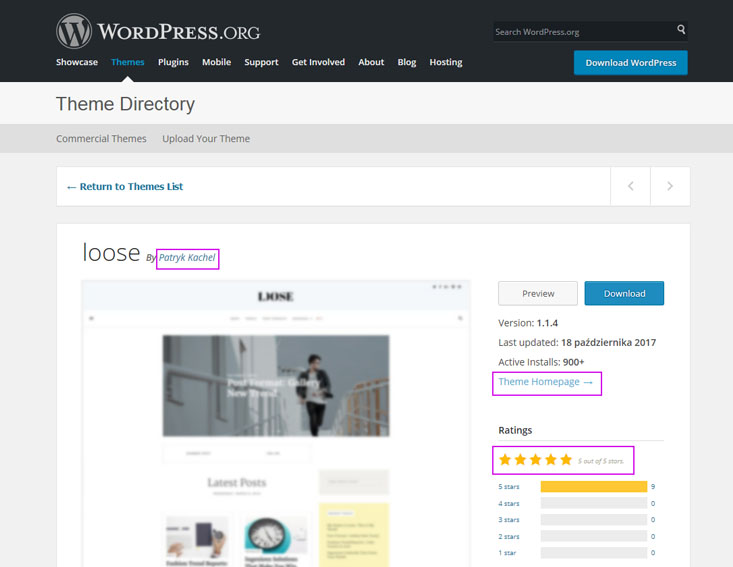Open the Plugins menu item
Screen dimensions: 733x567
coord(173,62)
